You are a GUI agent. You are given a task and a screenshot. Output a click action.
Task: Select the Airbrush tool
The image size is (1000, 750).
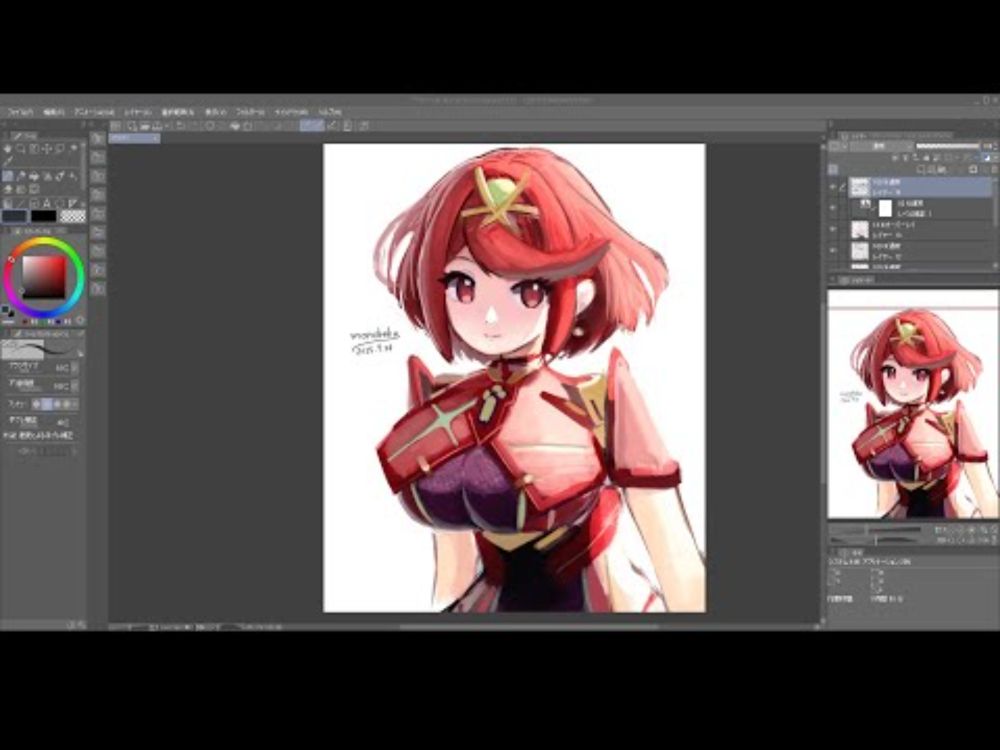[47, 177]
